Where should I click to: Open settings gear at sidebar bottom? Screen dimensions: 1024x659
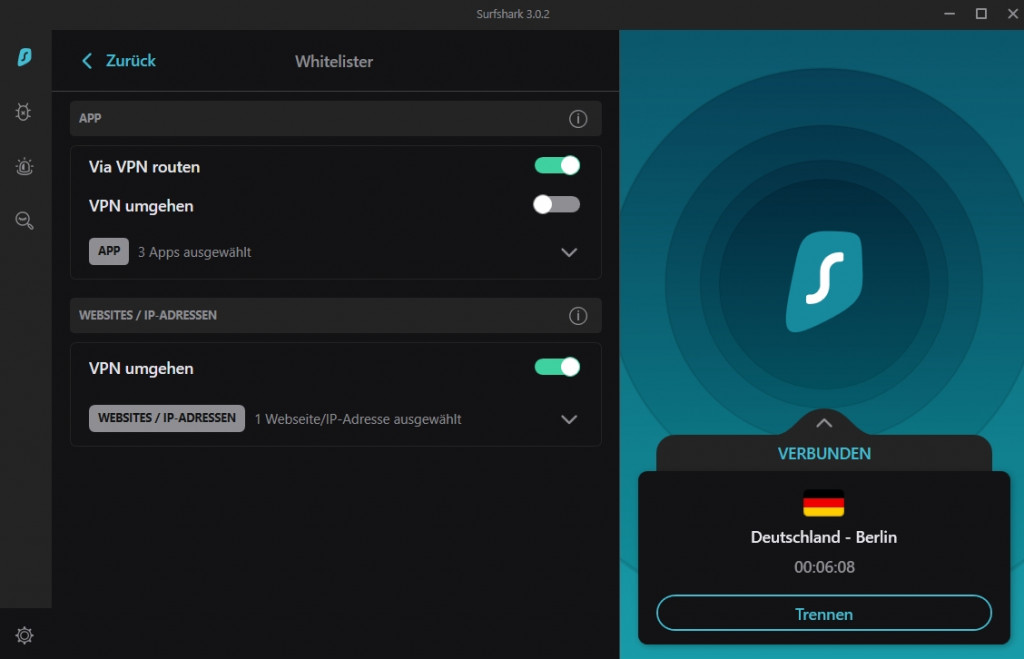[24, 635]
